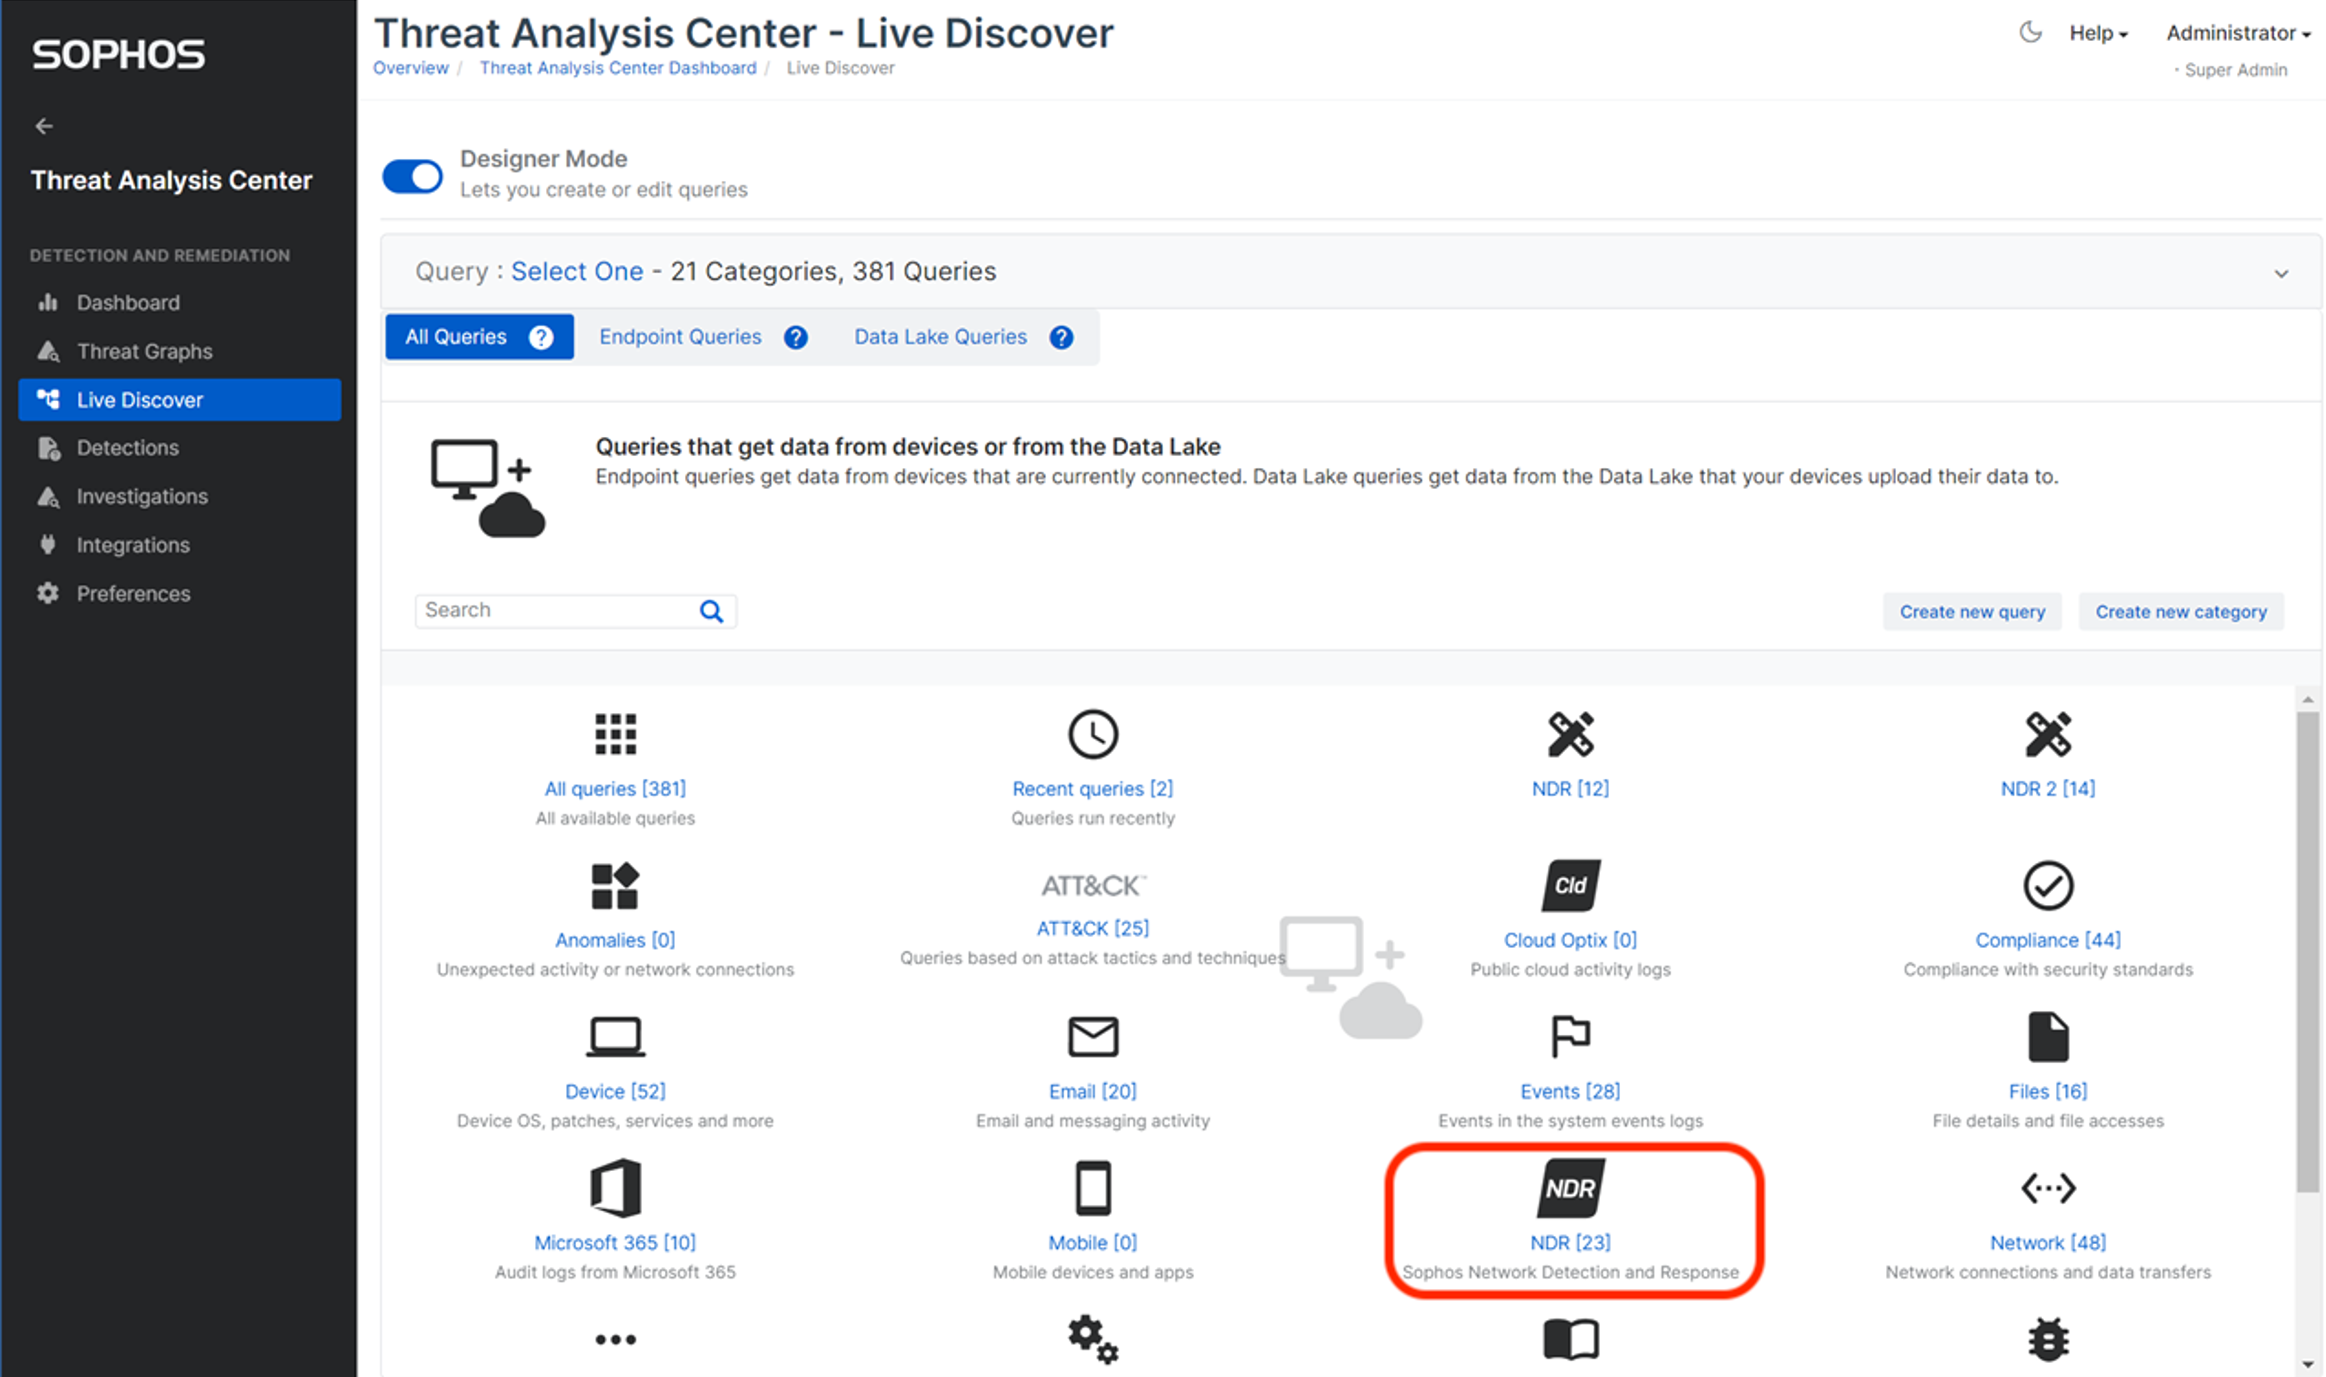The width and height of the screenshot is (2326, 1377).
Task: Open the Cloud Optix category icon
Action: point(1570,885)
